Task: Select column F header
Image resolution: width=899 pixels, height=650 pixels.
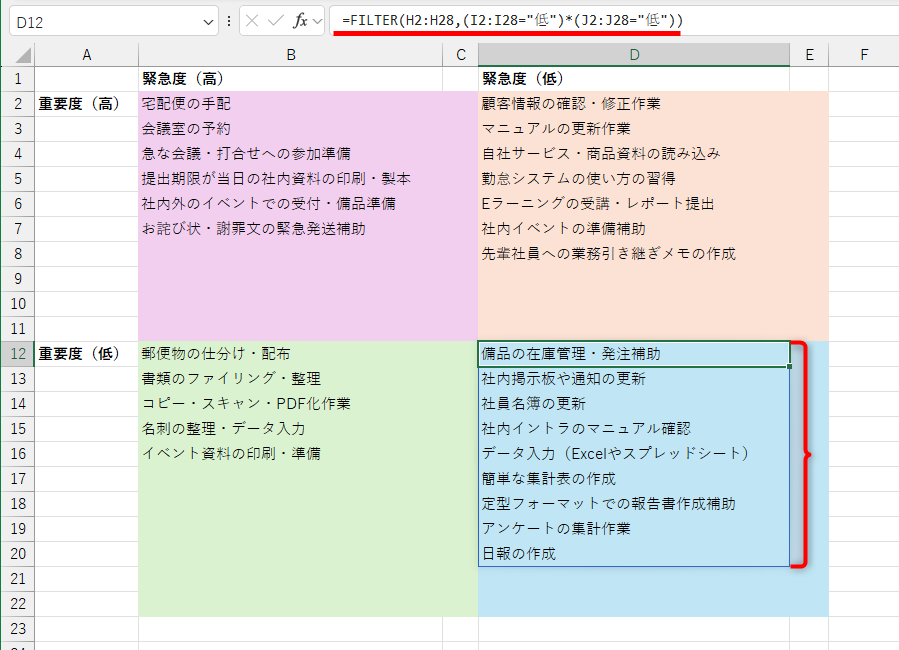Action: pos(863,53)
